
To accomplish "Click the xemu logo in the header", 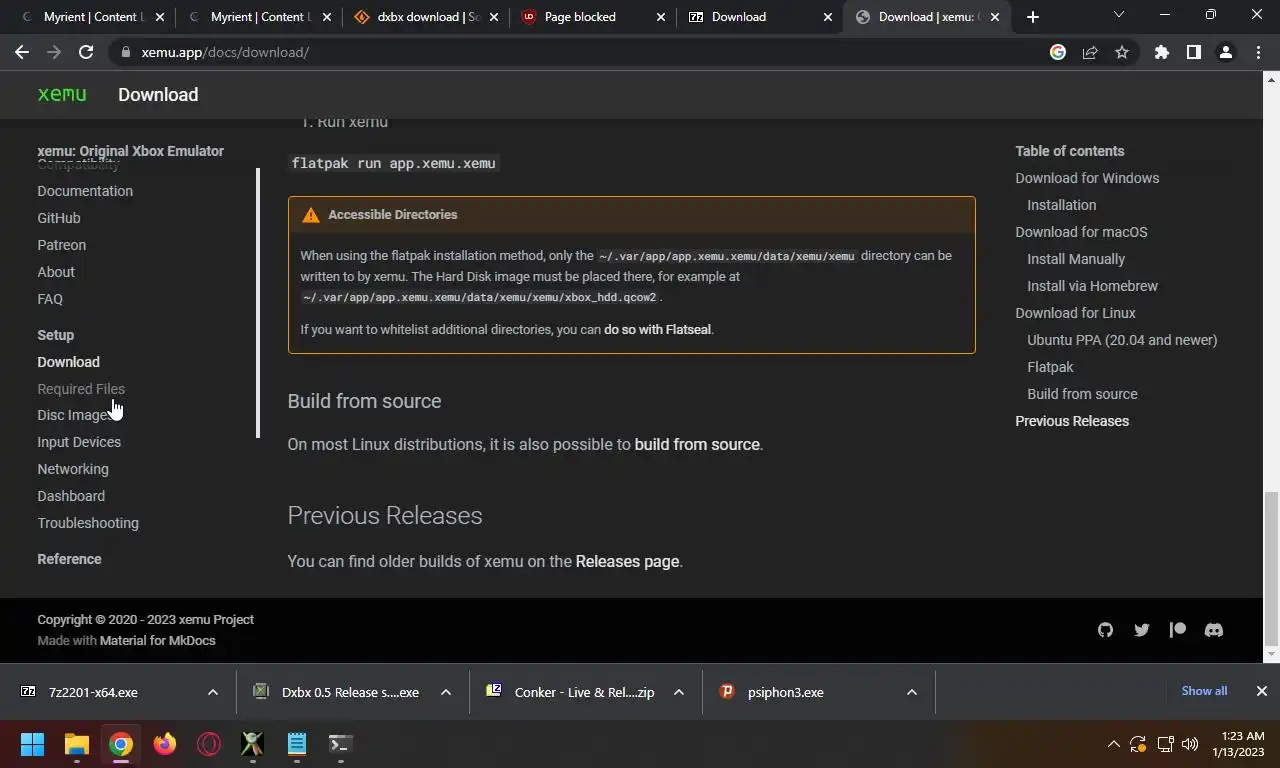I will [62, 94].
